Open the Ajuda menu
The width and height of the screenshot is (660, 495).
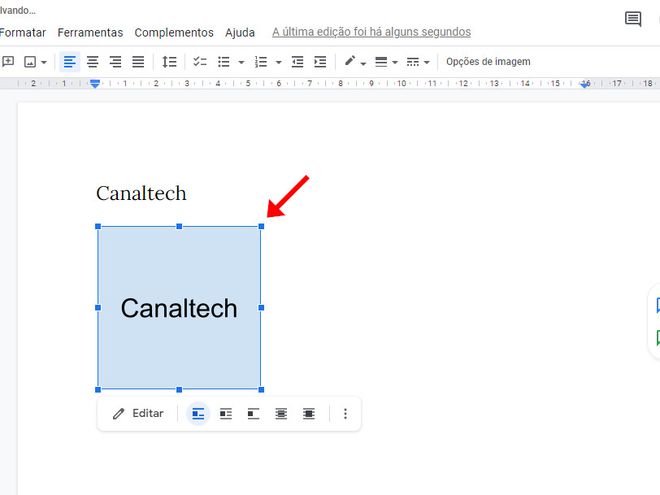point(240,32)
